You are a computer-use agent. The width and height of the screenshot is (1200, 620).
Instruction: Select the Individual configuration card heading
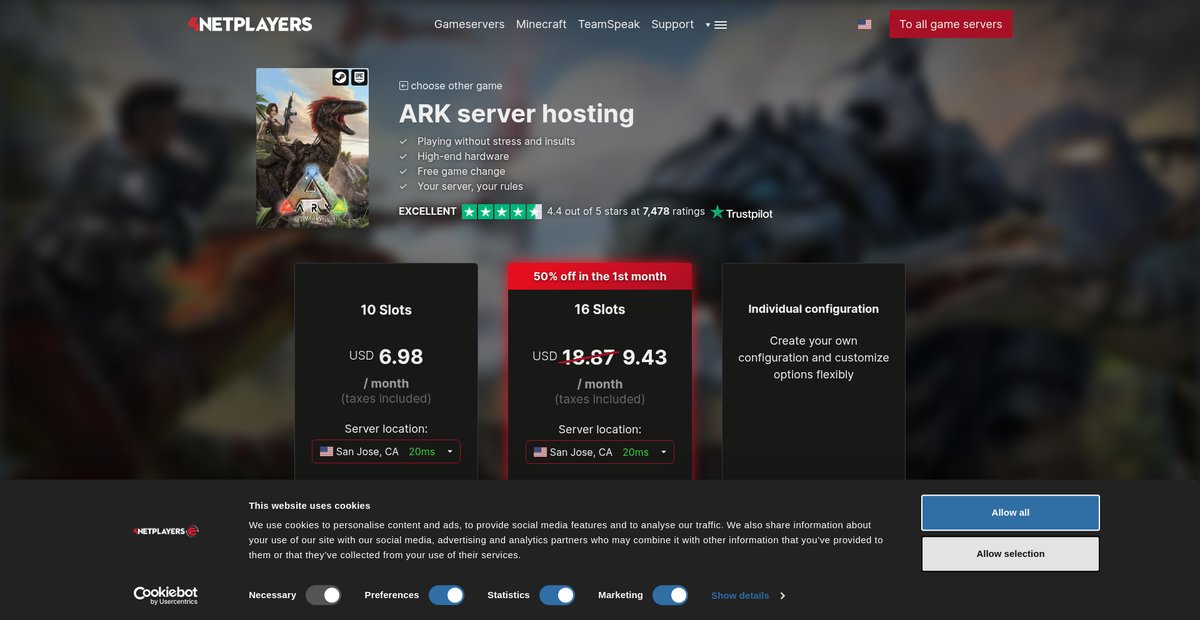click(x=814, y=309)
